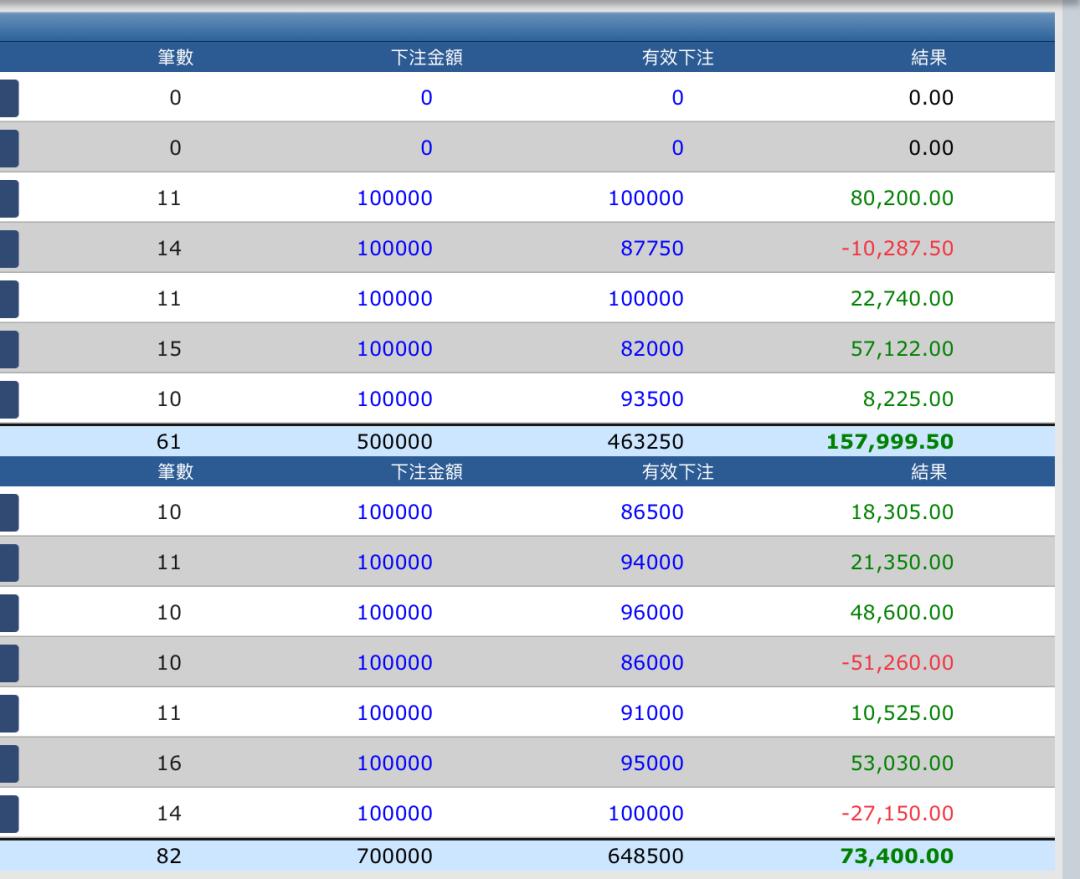The width and height of the screenshot is (1080, 879).
Task: Open 下注金額 100000 in the -27,150.00 row
Action: (x=395, y=814)
